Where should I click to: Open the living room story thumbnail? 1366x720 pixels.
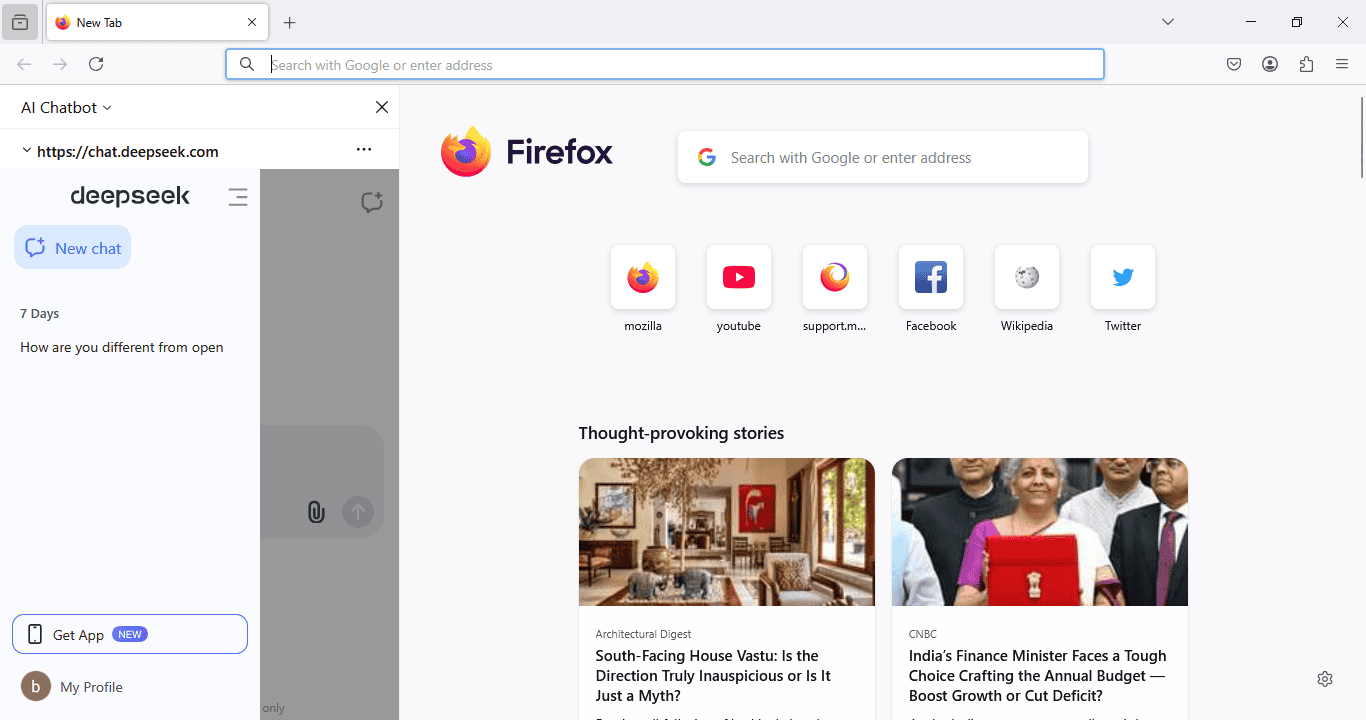coord(727,532)
